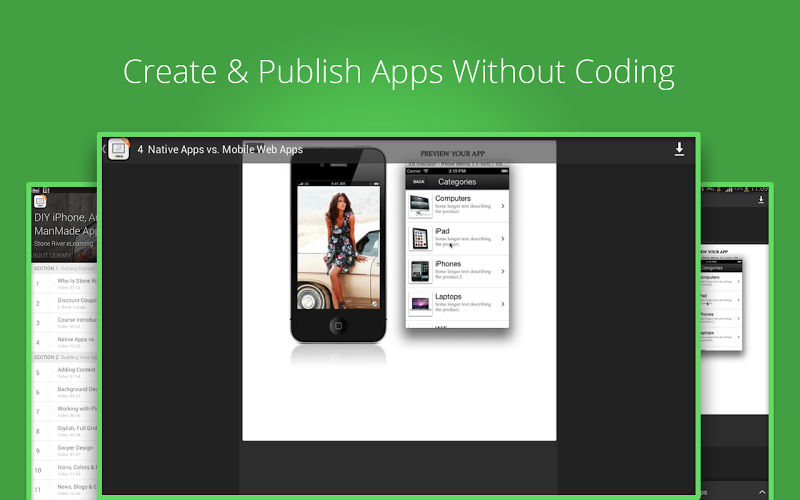Open the Laptops row chevron

502,303
